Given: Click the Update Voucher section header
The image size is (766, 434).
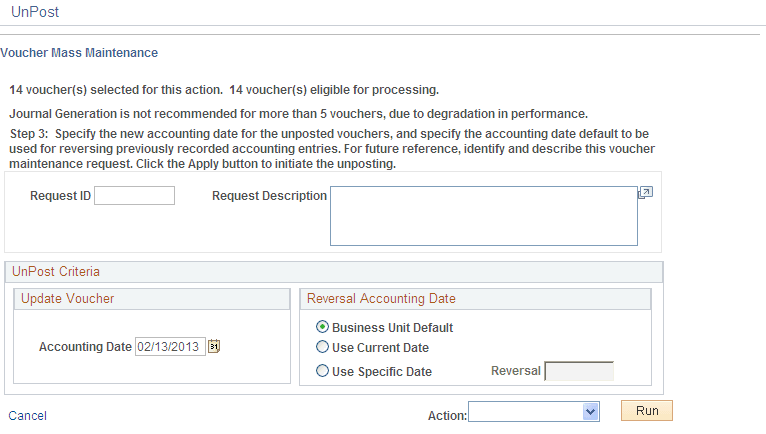Looking at the screenshot, I should pyautogui.click(x=67, y=298).
